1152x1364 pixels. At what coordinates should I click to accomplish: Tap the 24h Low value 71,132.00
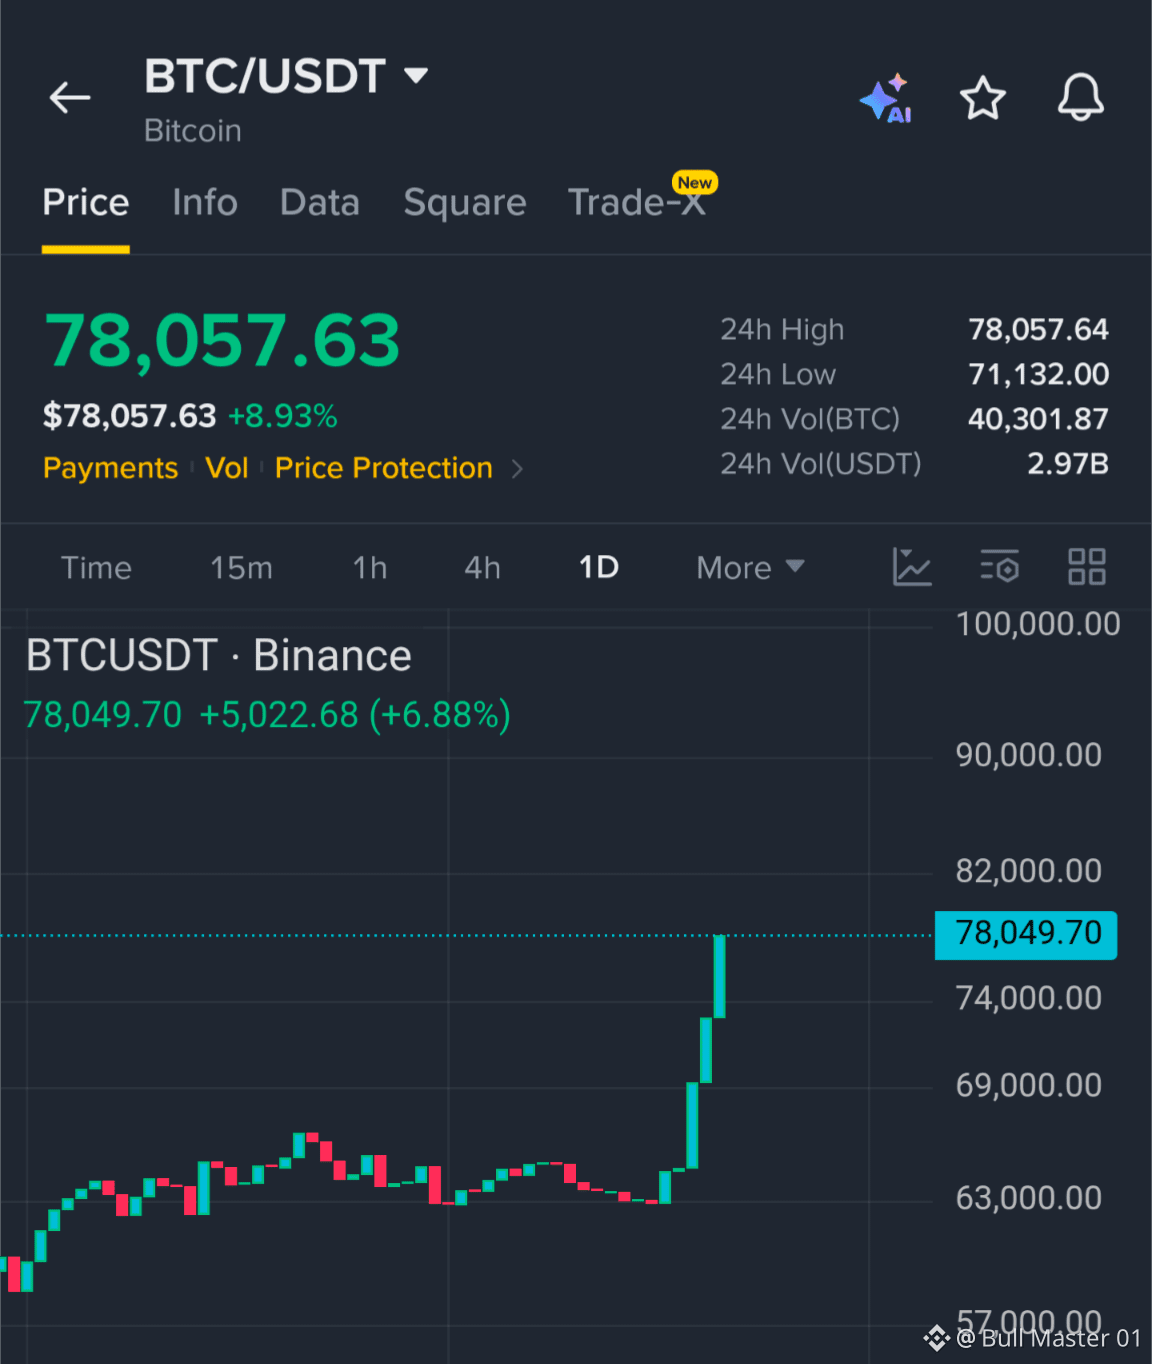pyautogui.click(x=1038, y=374)
